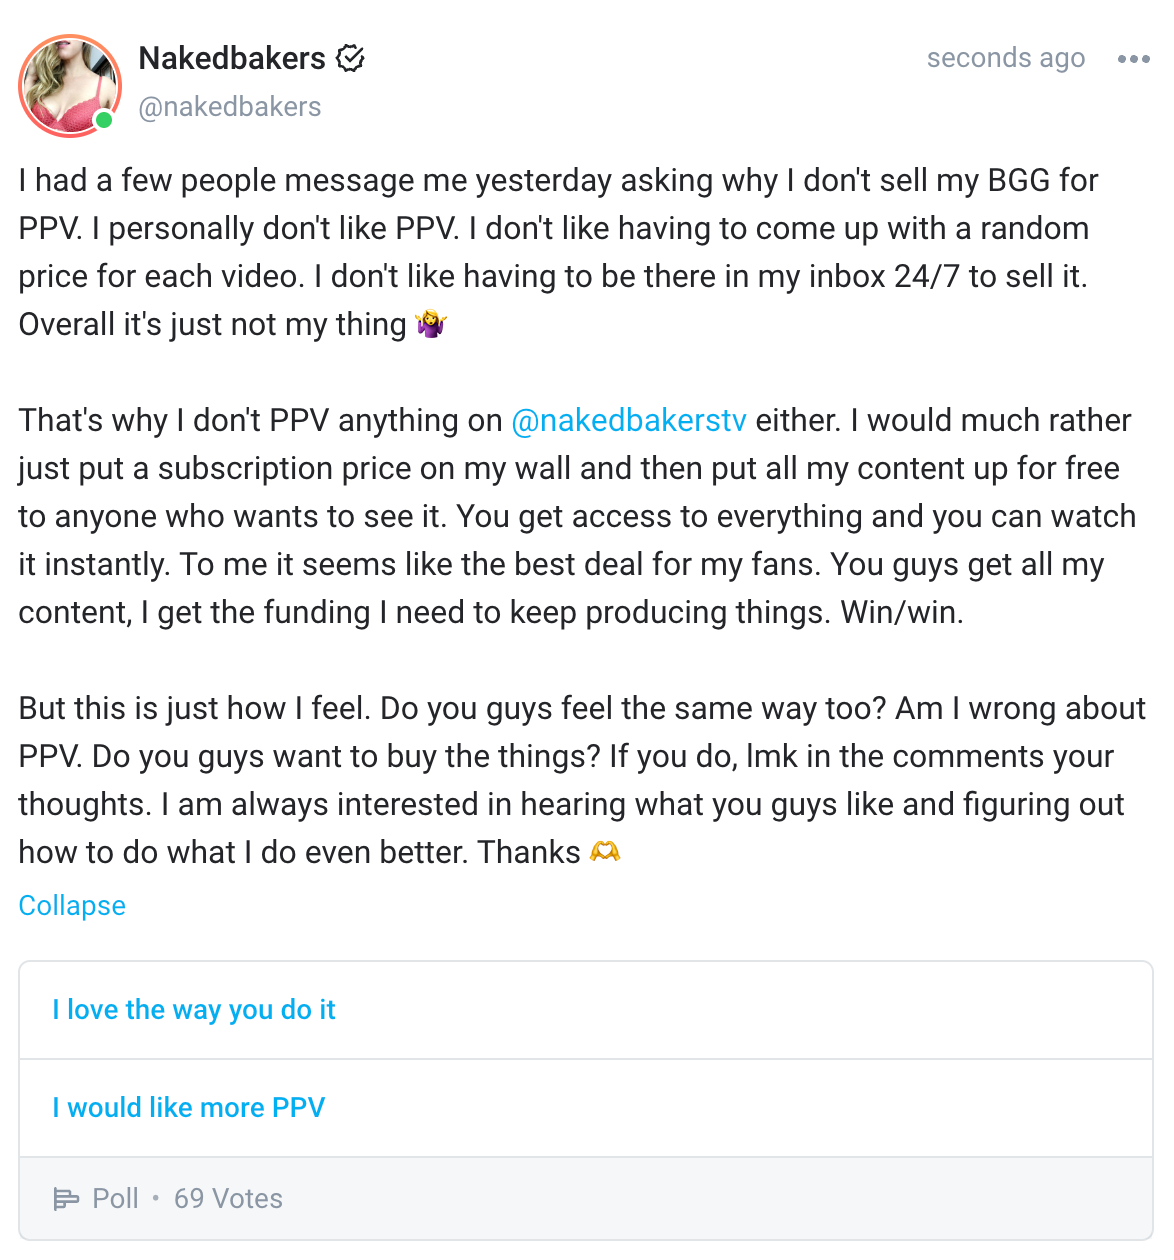
Task: Vote "I love the way you do it"
Action: (x=194, y=1010)
